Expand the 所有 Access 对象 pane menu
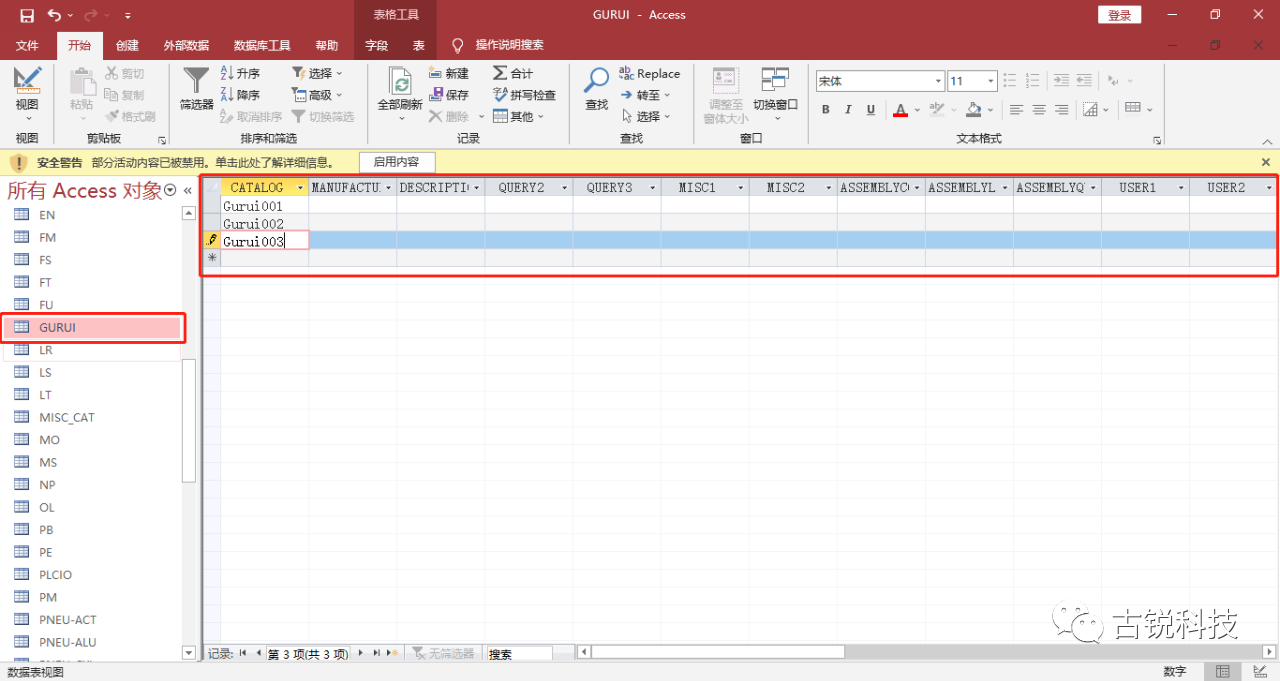 pyautogui.click(x=170, y=190)
